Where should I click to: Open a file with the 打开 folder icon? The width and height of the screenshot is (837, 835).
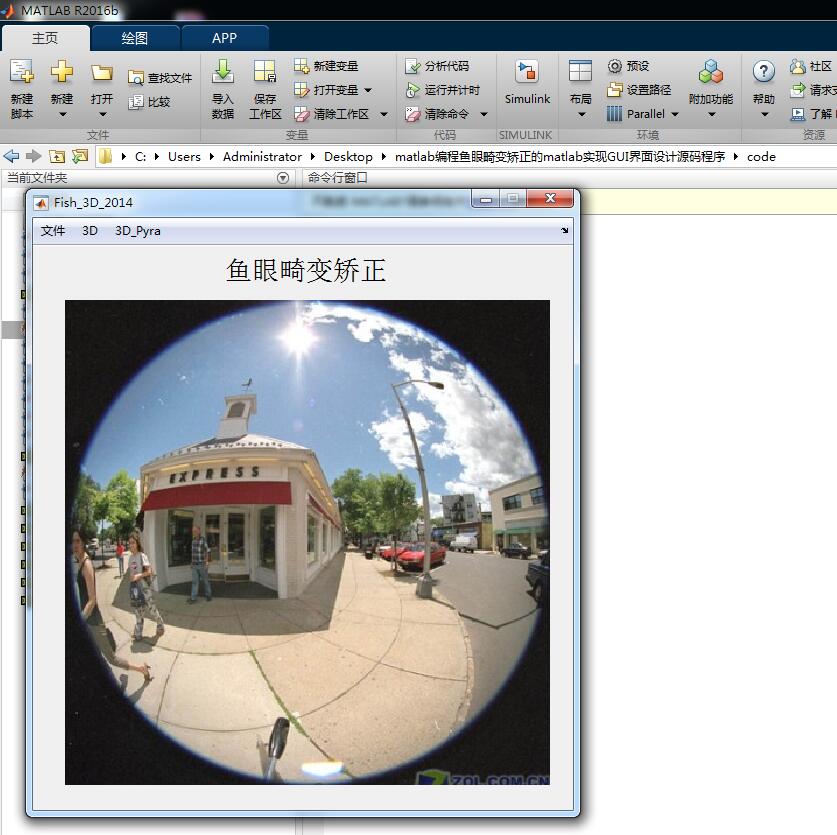pos(101,73)
